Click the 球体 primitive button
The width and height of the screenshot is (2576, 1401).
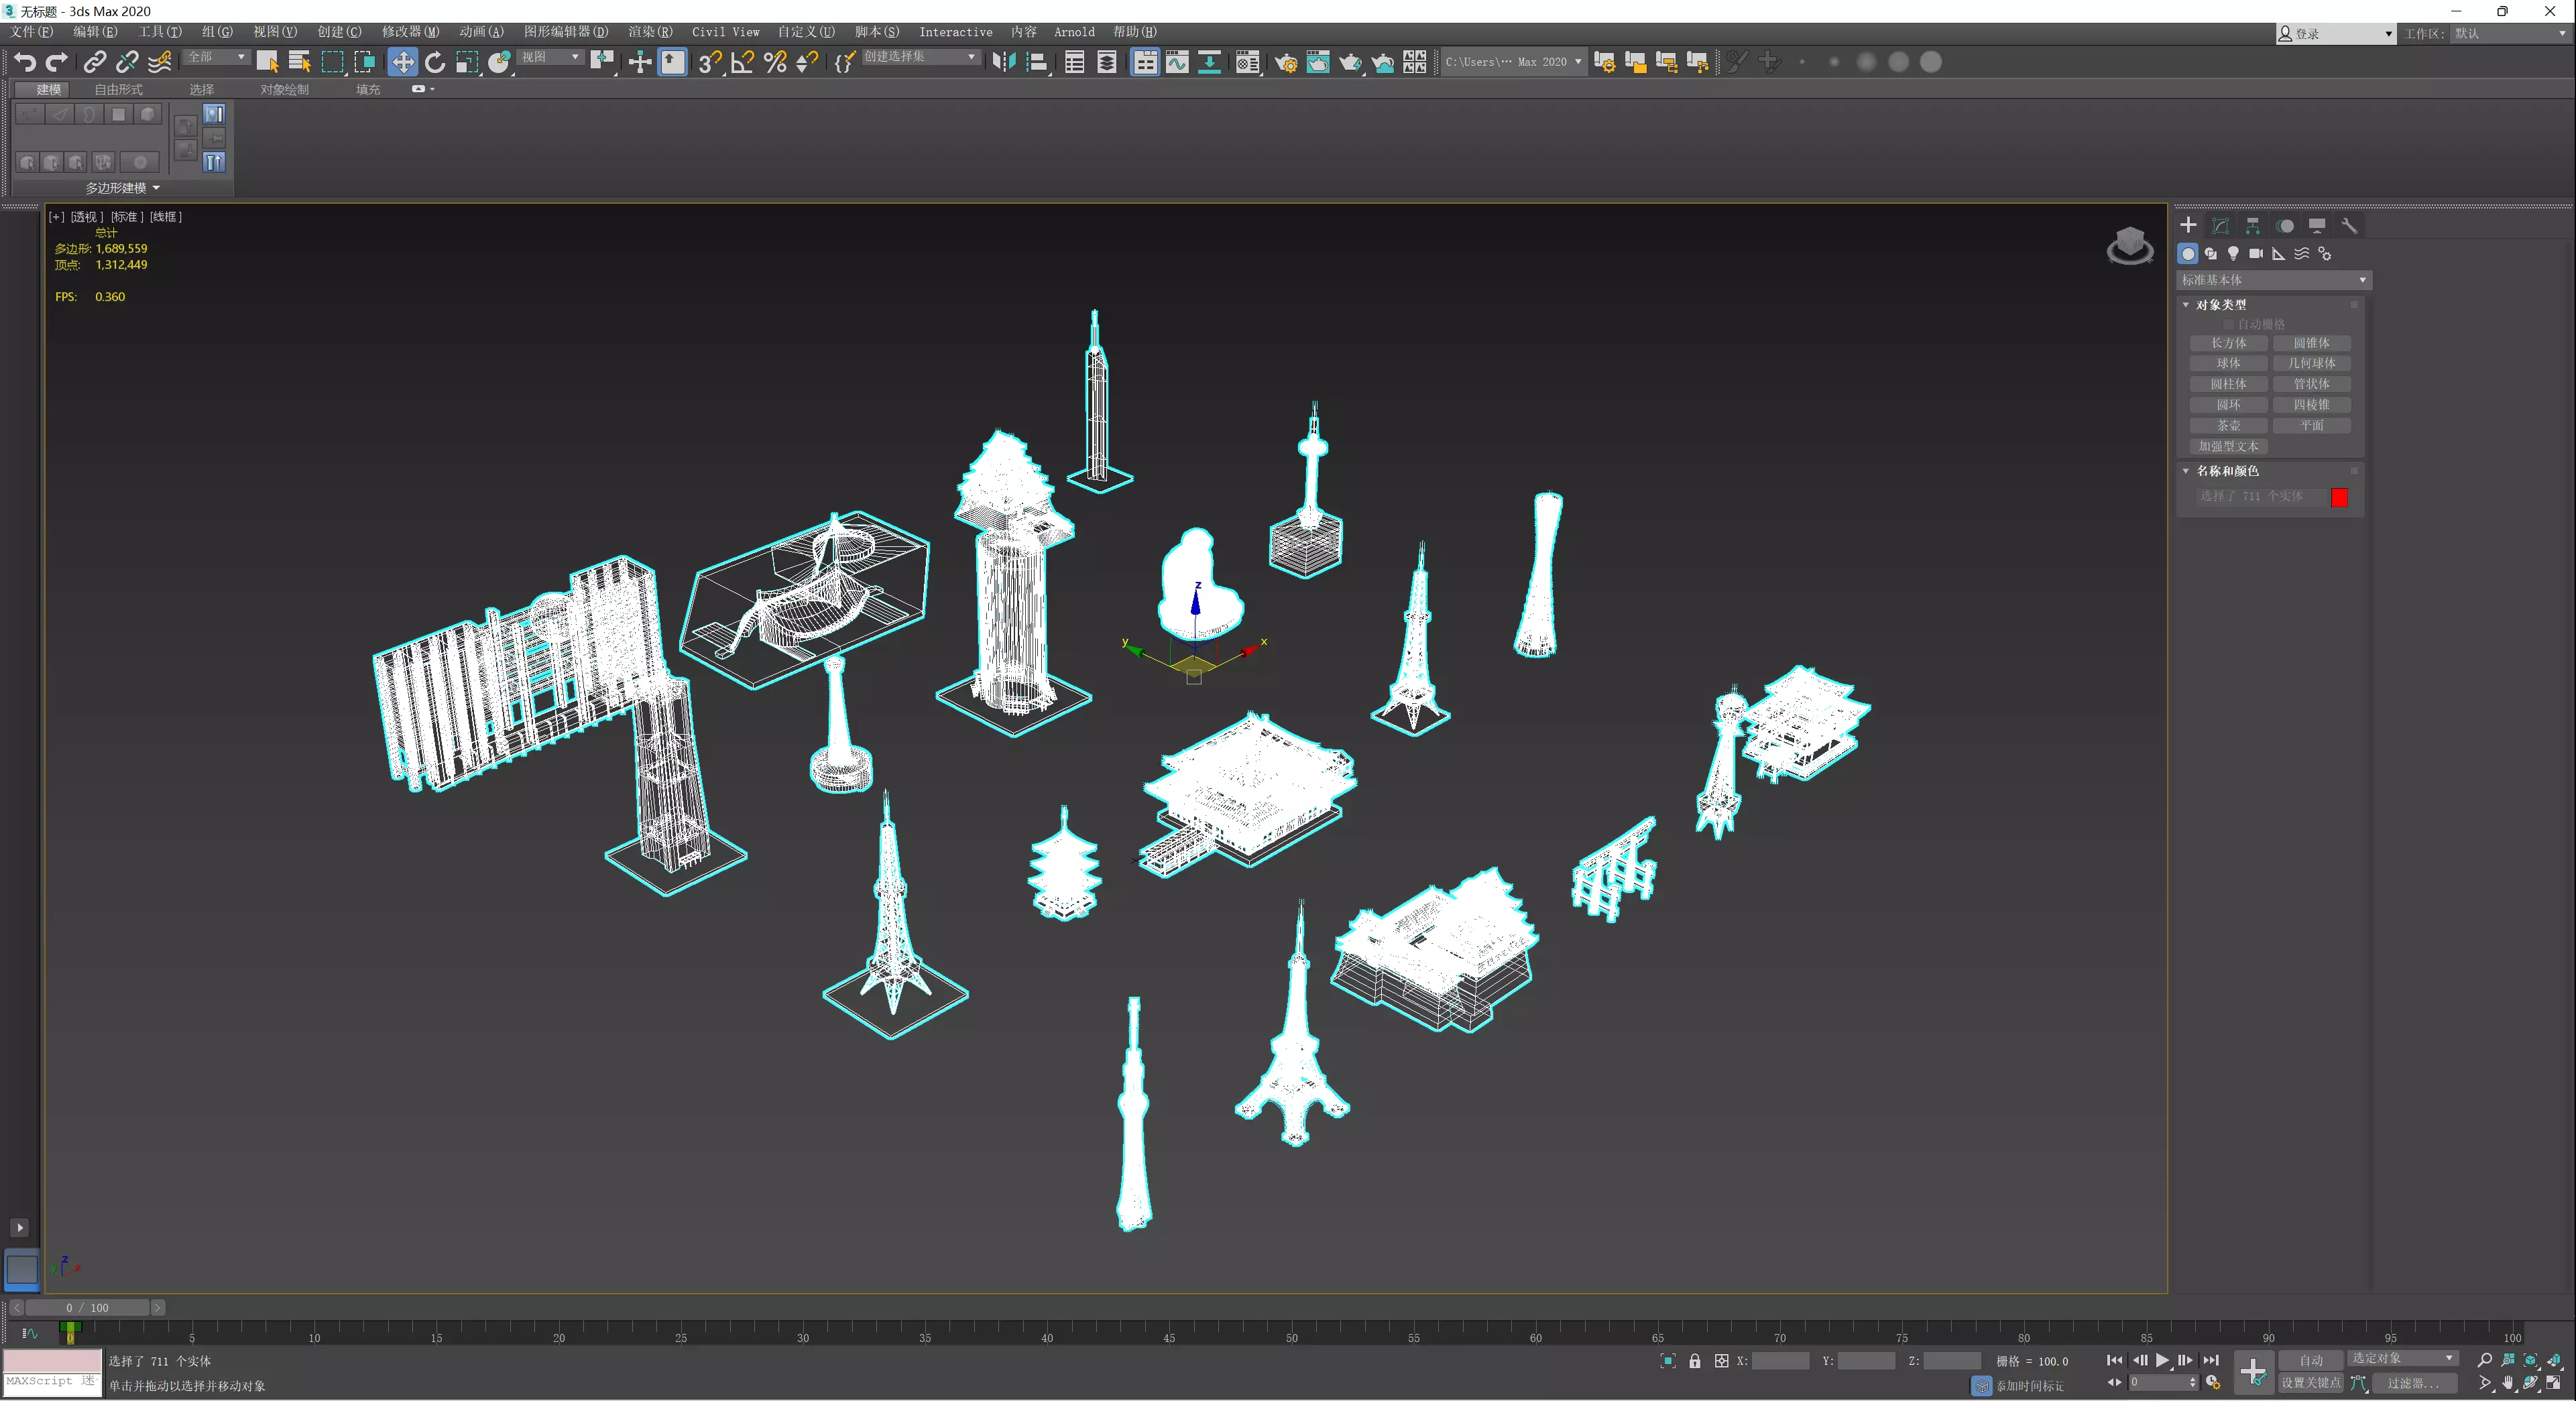point(2228,364)
